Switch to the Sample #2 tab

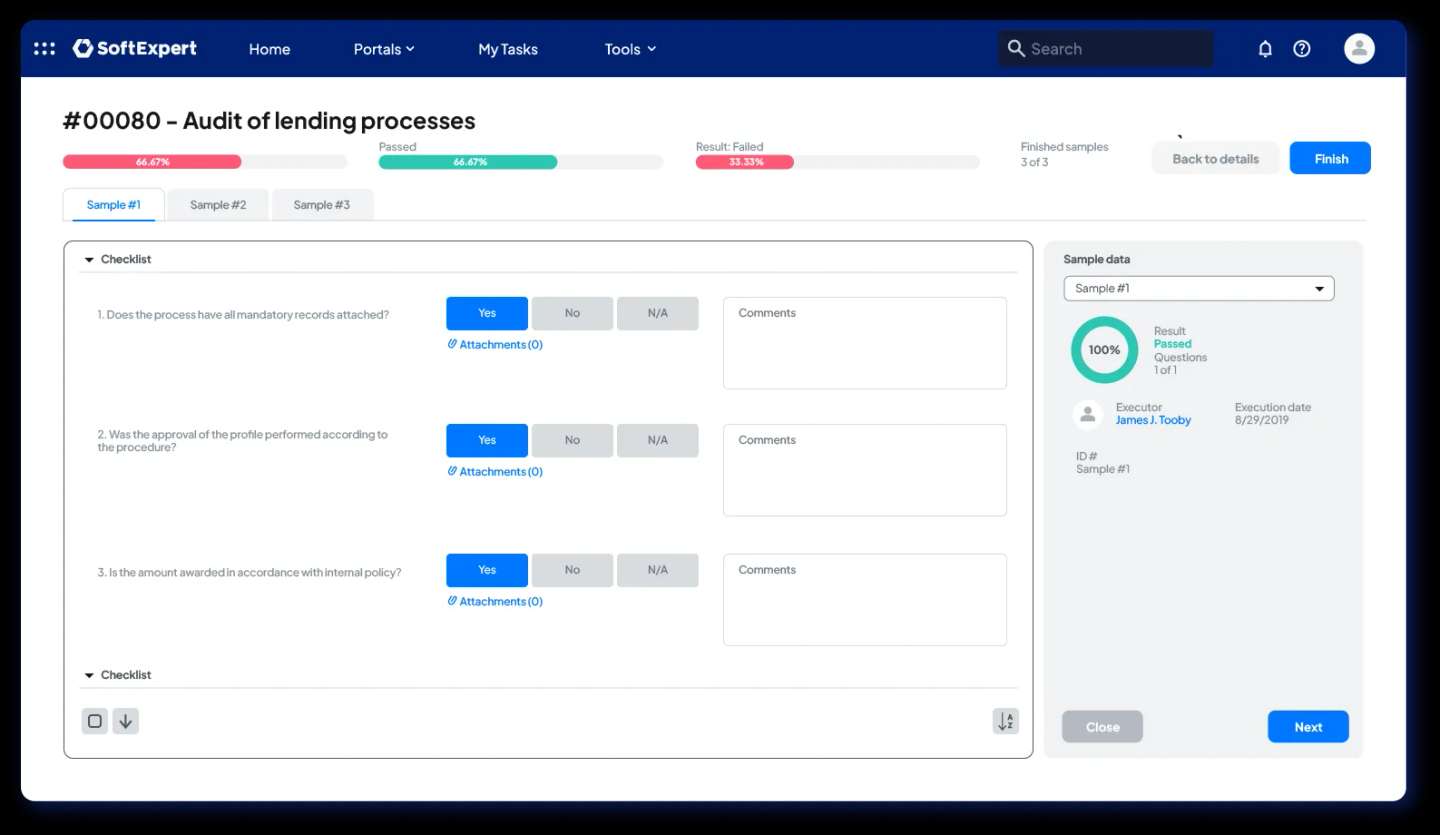218,205
